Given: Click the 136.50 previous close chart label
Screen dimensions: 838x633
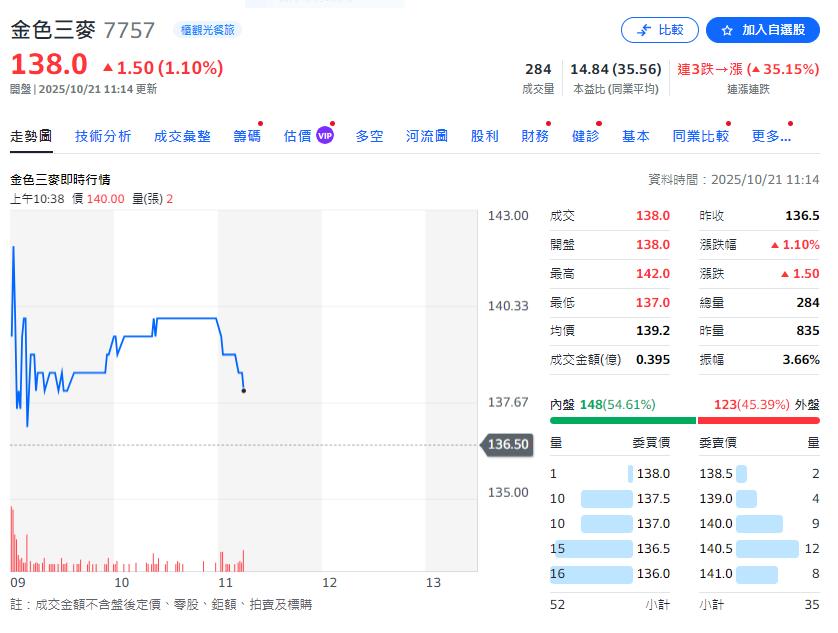Looking at the screenshot, I should click(508, 444).
